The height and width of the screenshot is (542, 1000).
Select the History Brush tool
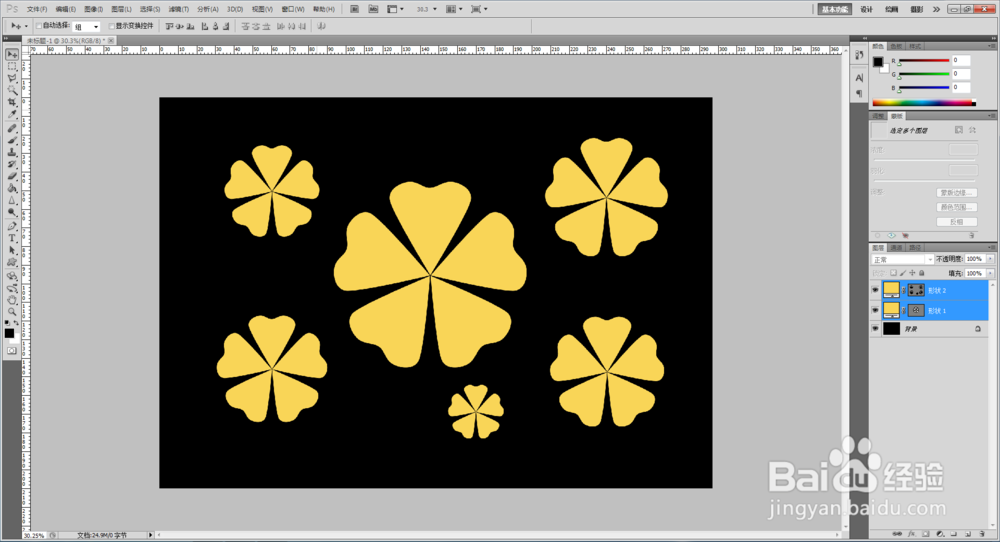pos(11,165)
